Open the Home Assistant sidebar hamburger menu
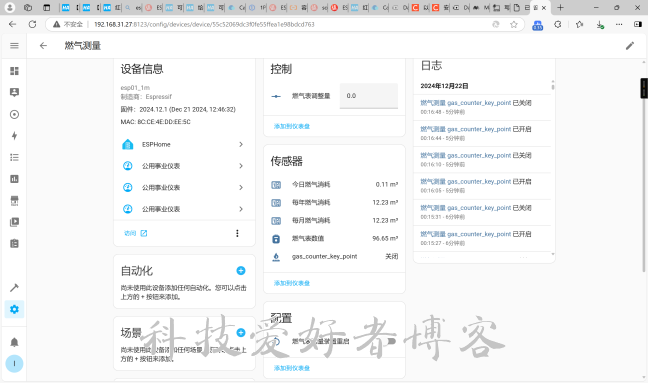The width and height of the screenshot is (648, 383). coord(14,45)
